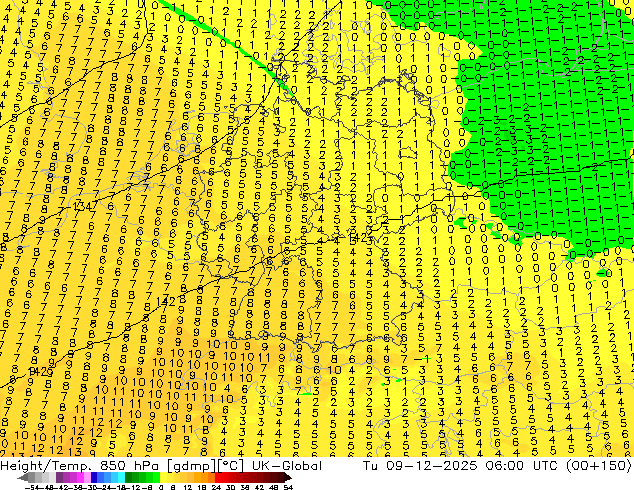Click the '-54' legend scale value
Screen dimensions: 634x490
point(32,487)
